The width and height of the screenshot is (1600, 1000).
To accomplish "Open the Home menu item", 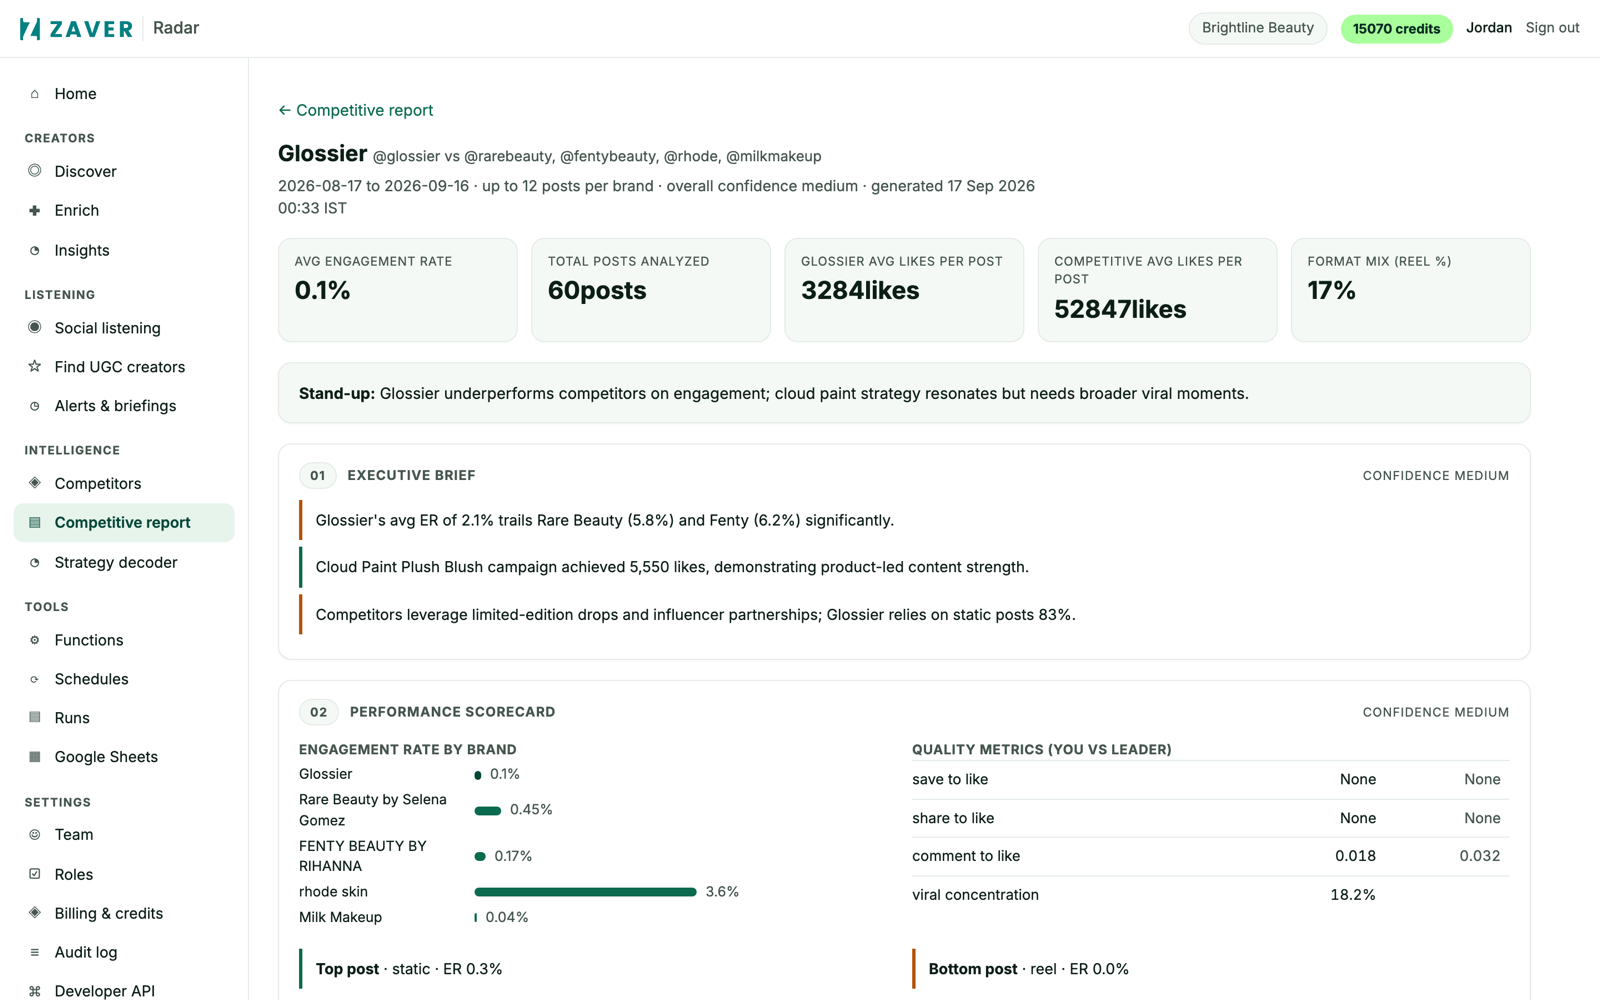I will (x=124, y=94).
